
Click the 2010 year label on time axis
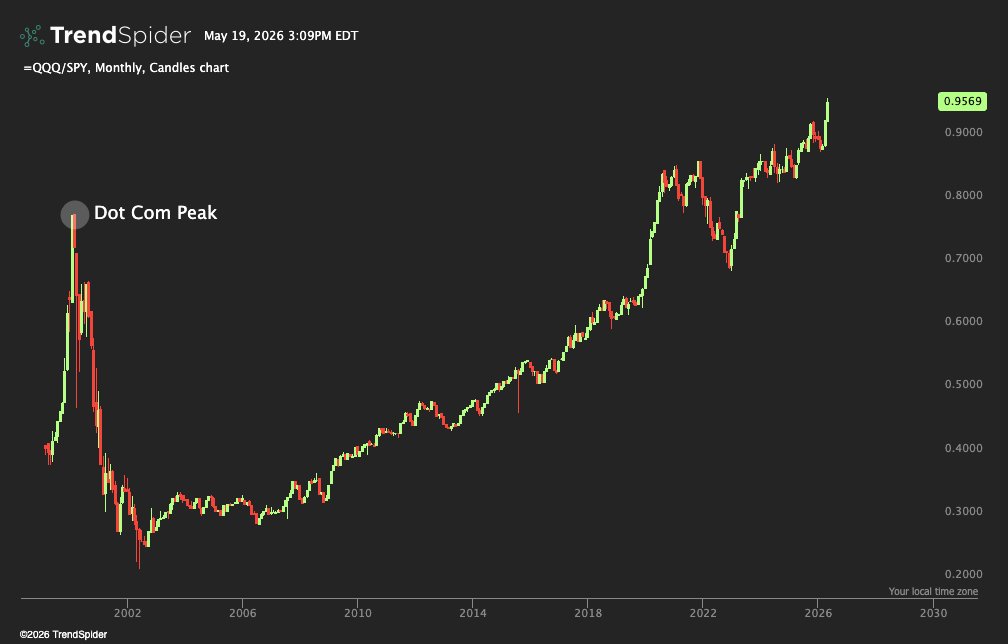tap(357, 613)
